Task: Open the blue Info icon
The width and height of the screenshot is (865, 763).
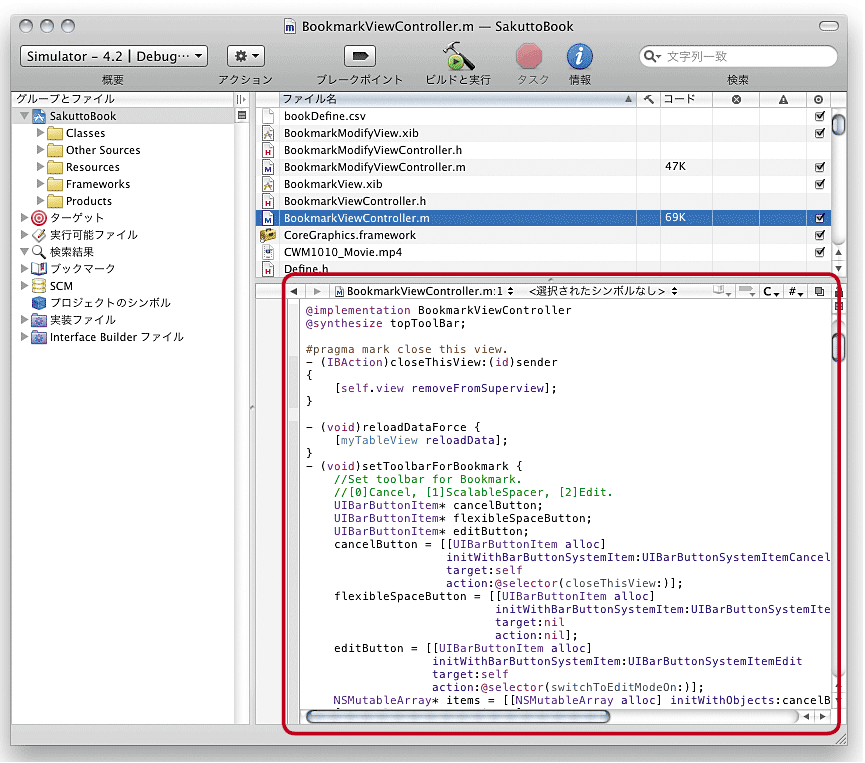Action: (x=579, y=56)
